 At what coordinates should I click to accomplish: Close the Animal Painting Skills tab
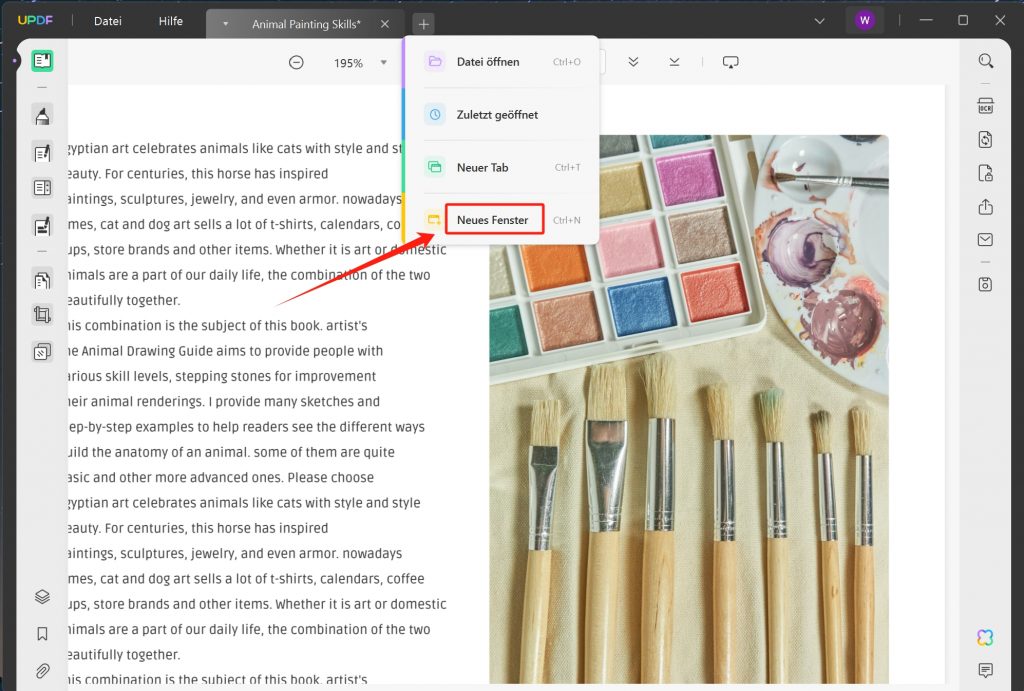(x=385, y=24)
